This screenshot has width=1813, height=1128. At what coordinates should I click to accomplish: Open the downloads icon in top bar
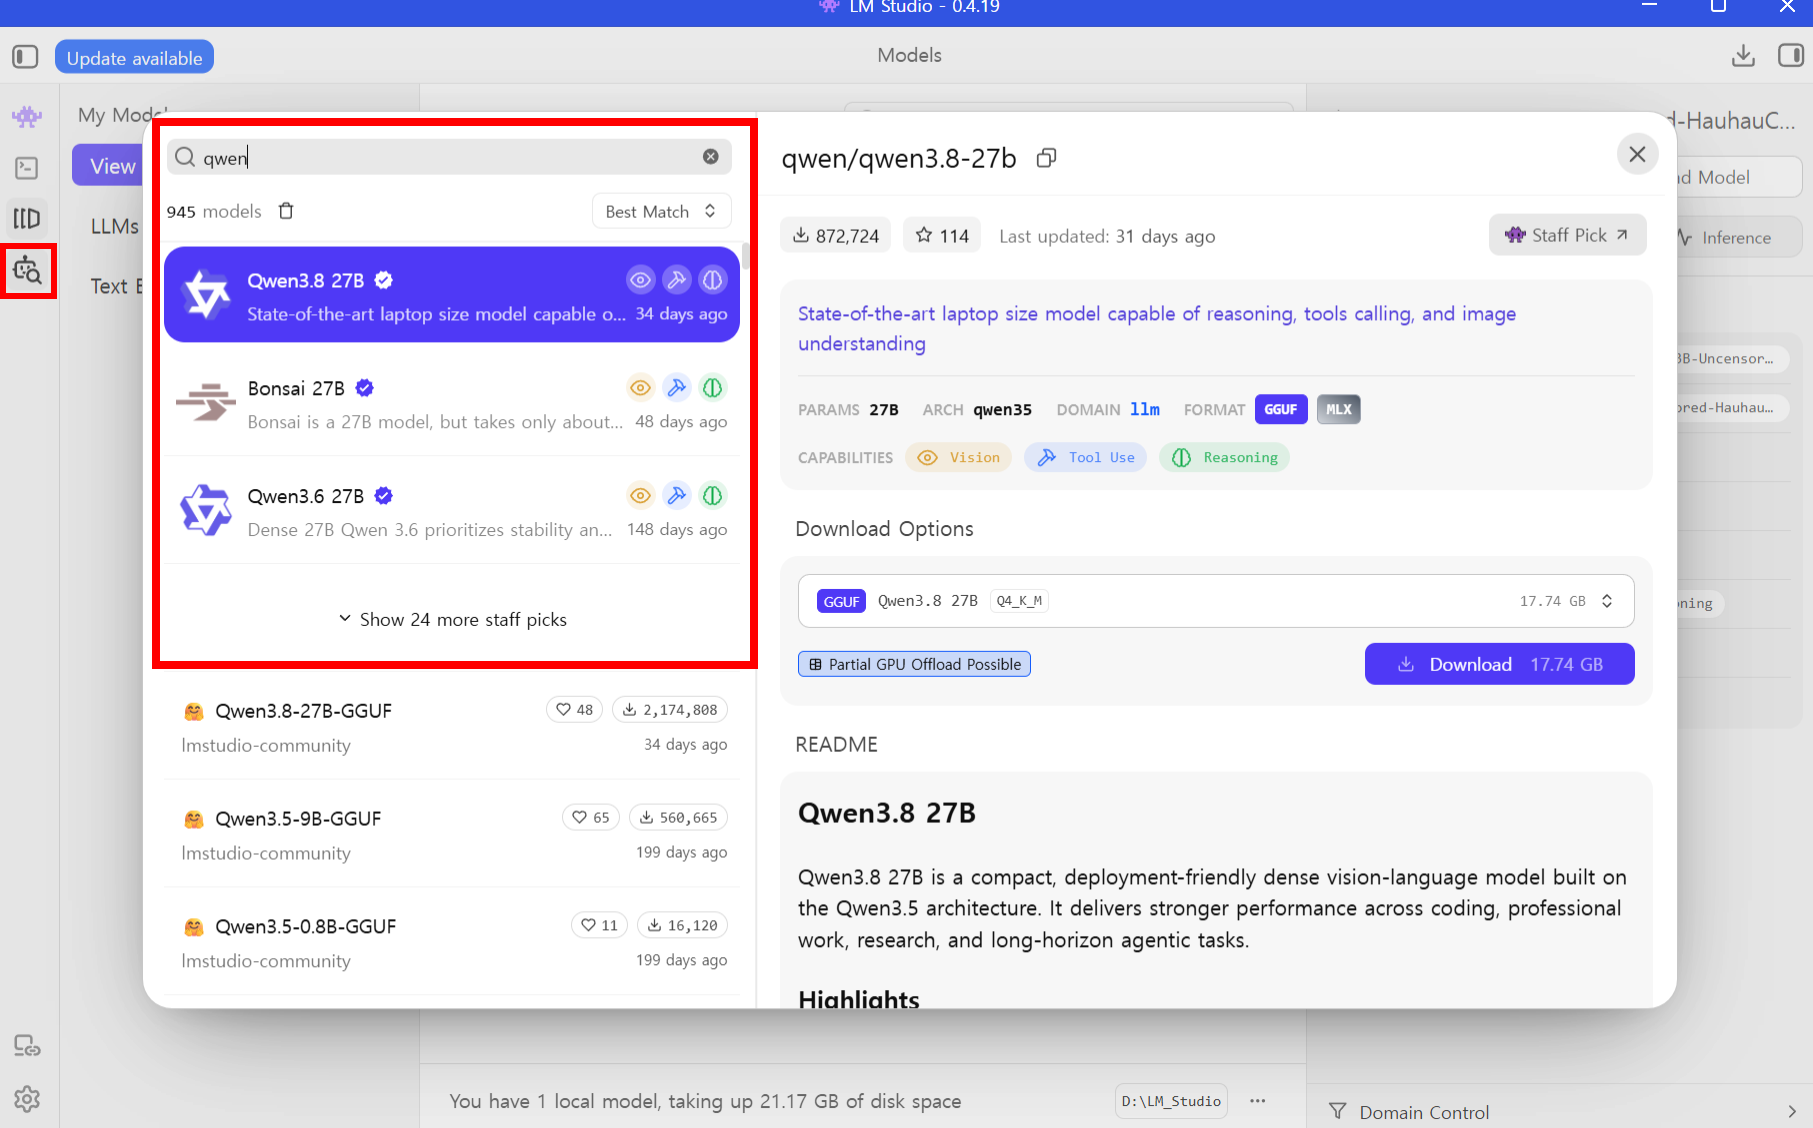click(1743, 55)
